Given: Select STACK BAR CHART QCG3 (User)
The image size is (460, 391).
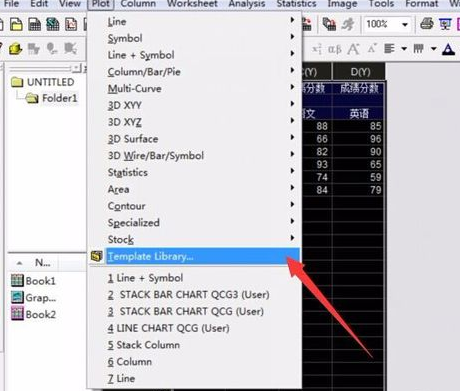Looking at the screenshot, I should click(189, 295).
